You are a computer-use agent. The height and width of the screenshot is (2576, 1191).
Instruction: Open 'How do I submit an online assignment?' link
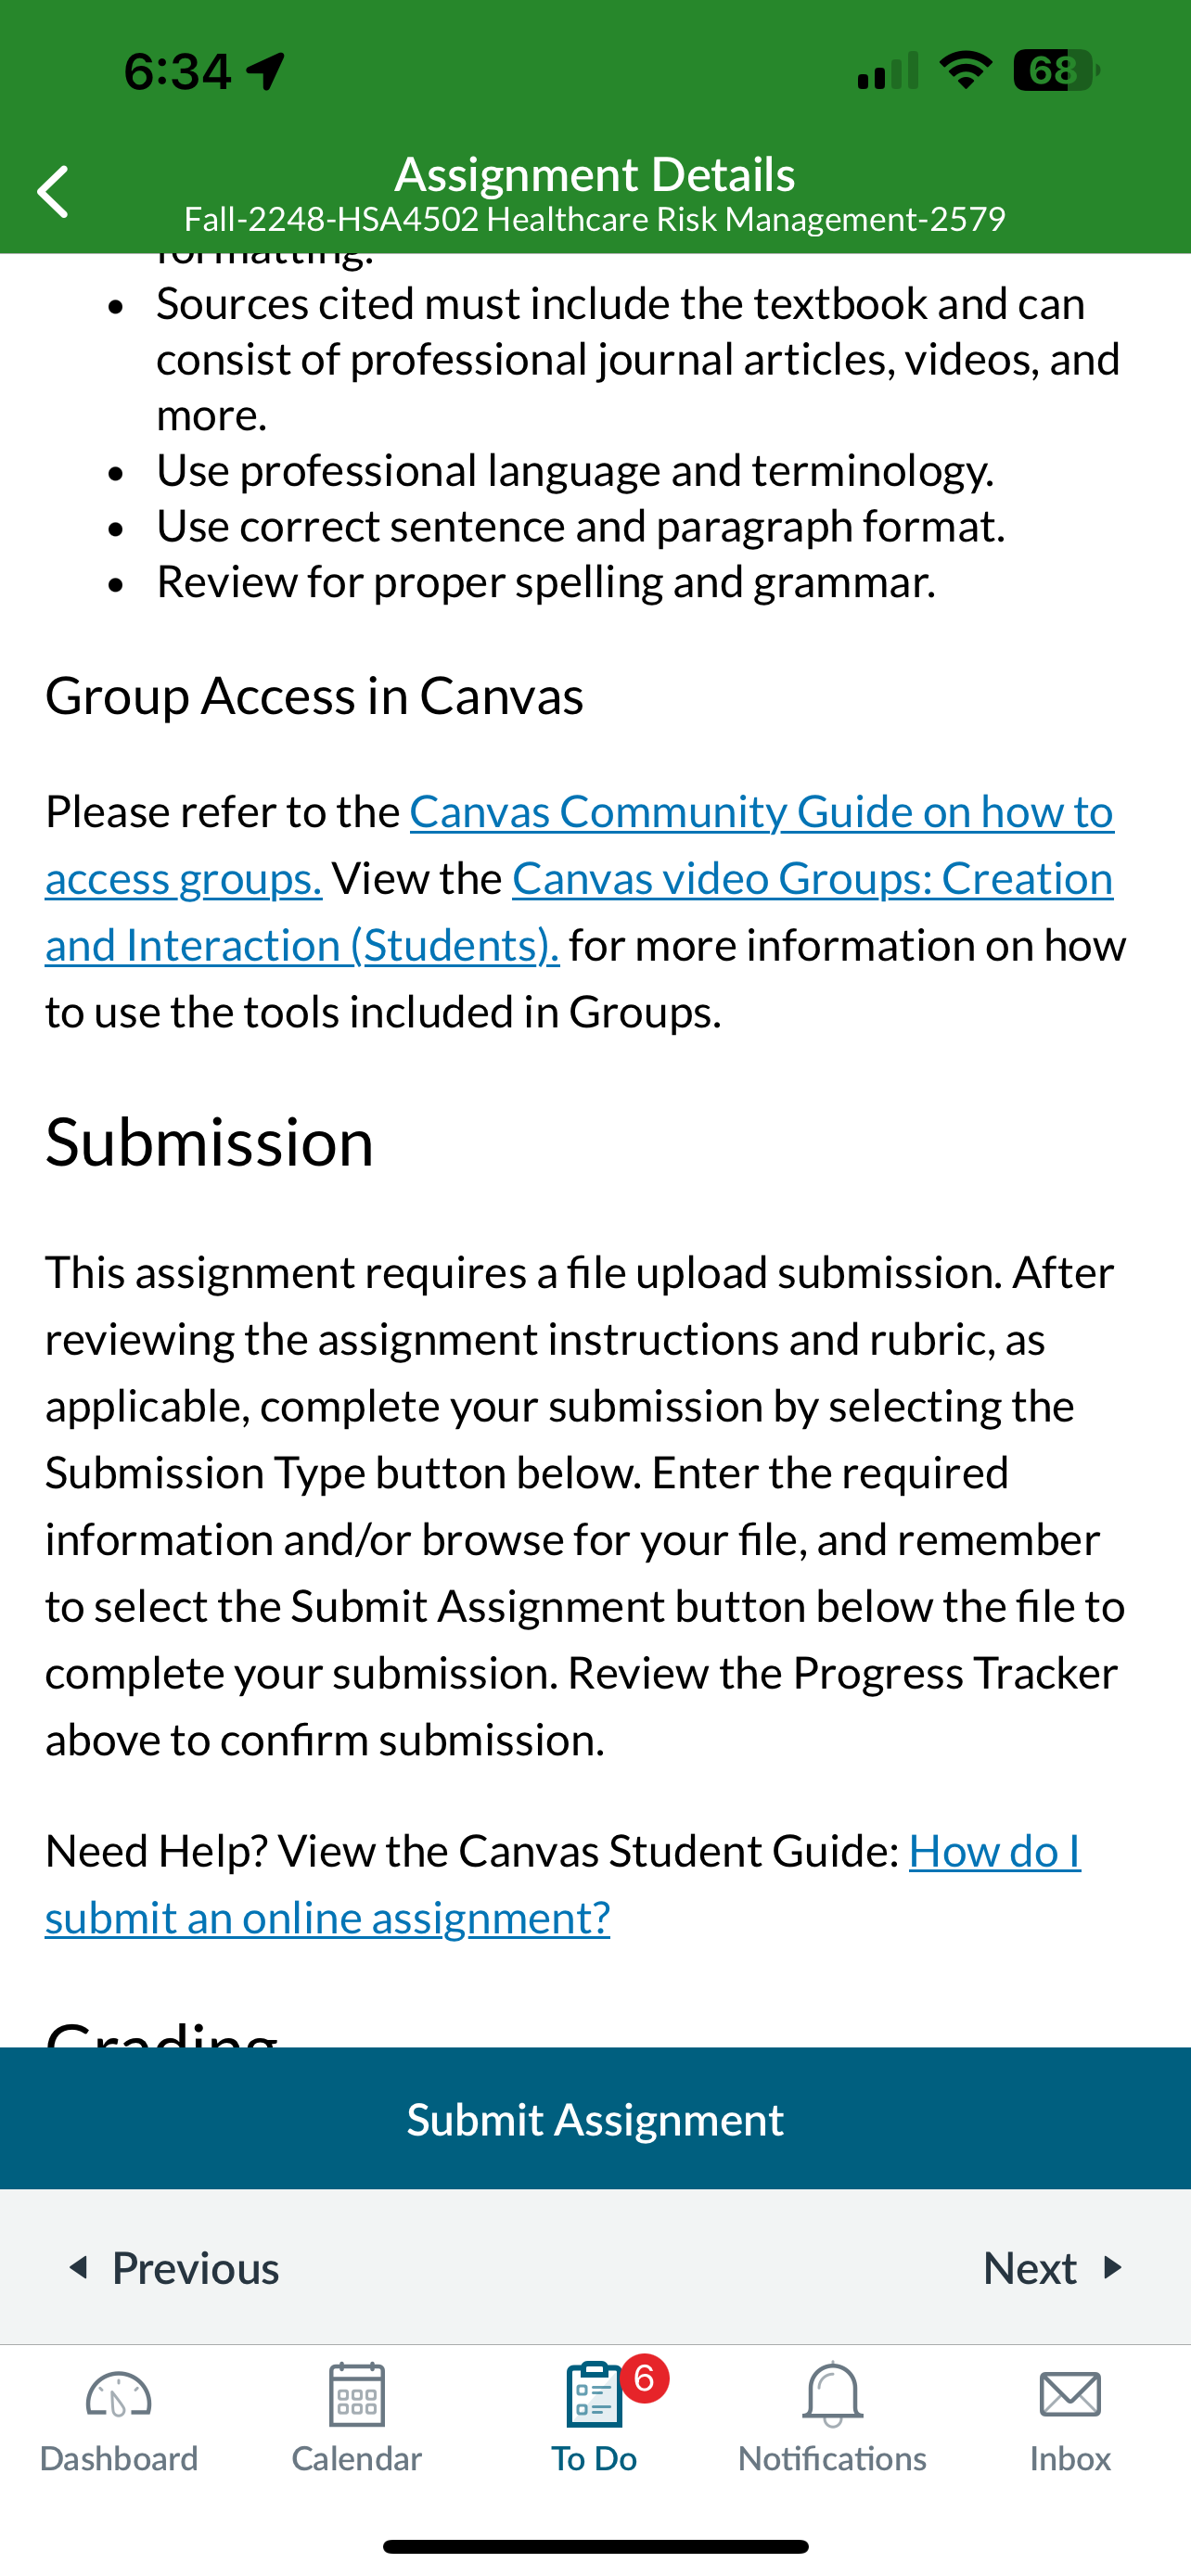coord(563,1884)
